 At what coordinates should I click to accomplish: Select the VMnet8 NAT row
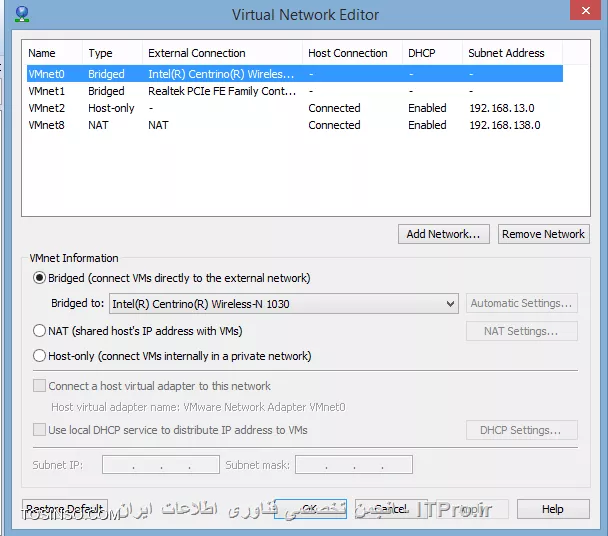(295, 125)
